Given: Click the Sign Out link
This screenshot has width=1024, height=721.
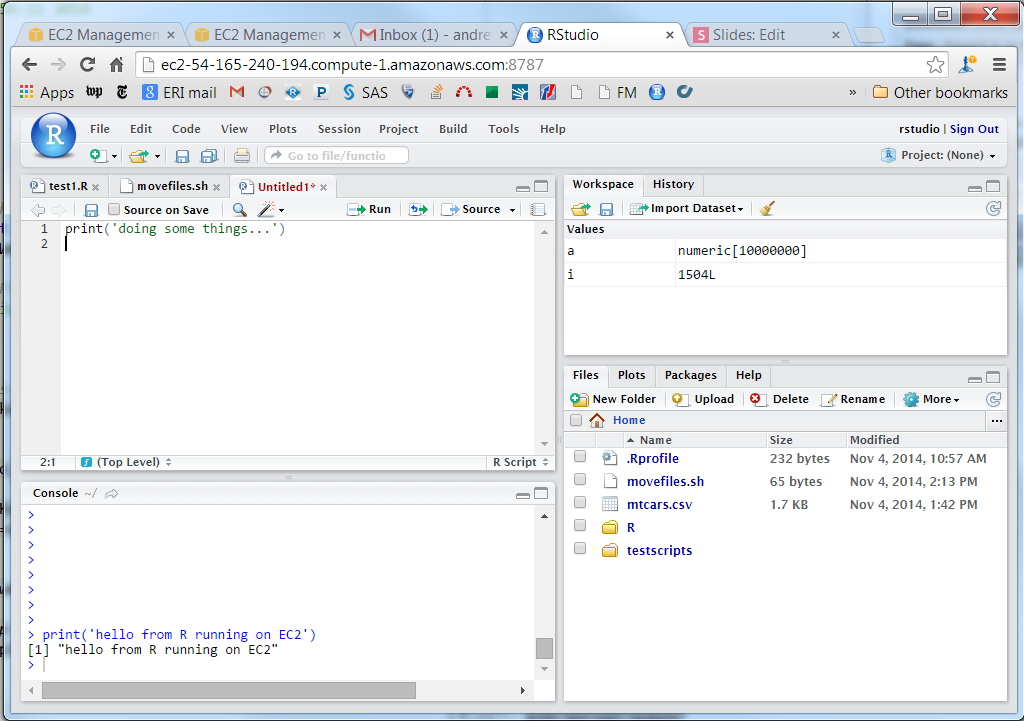Looking at the screenshot, I should coord(974,129).
